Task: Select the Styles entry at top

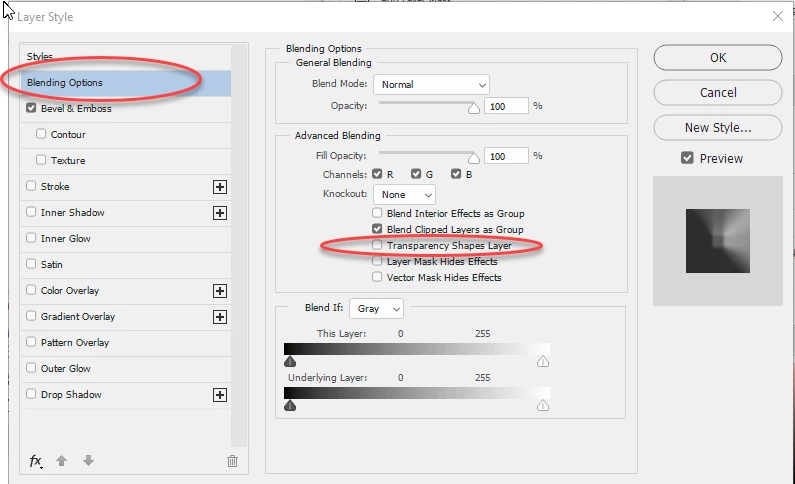Action: [x=40, y=56]
